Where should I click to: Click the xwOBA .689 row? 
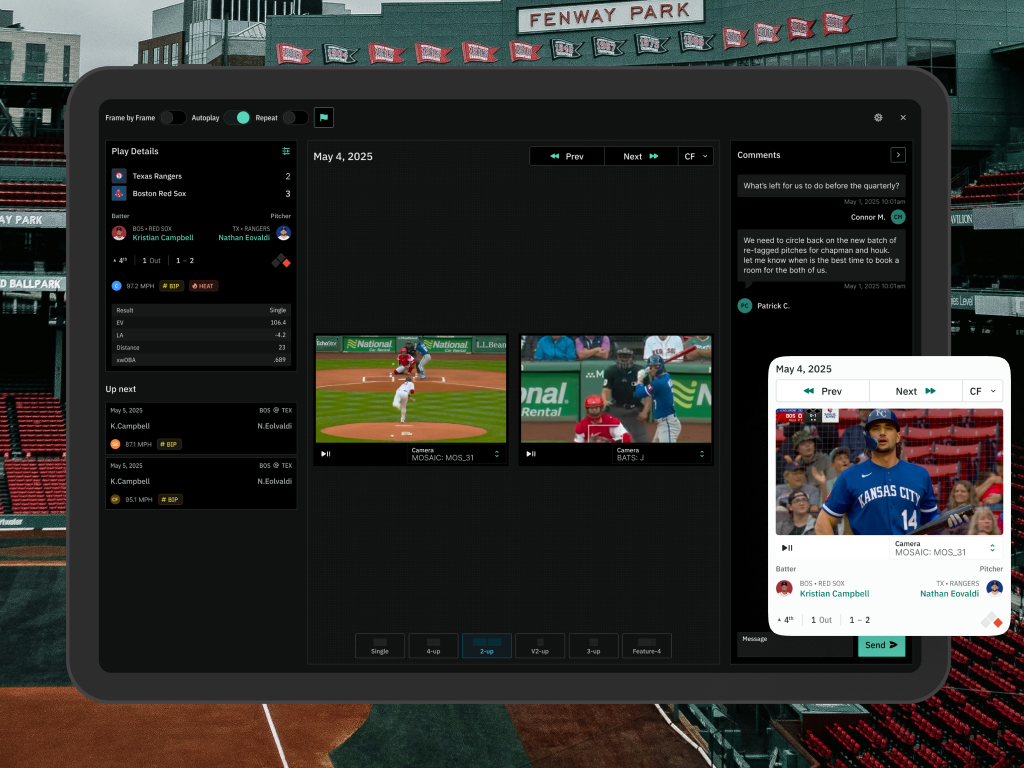pos(201,360)
